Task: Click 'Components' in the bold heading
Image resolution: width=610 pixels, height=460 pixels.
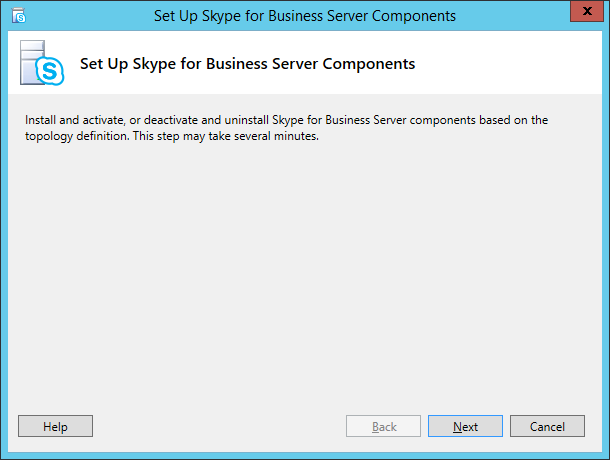Action: pyautogui.click(x=368, y=64)
